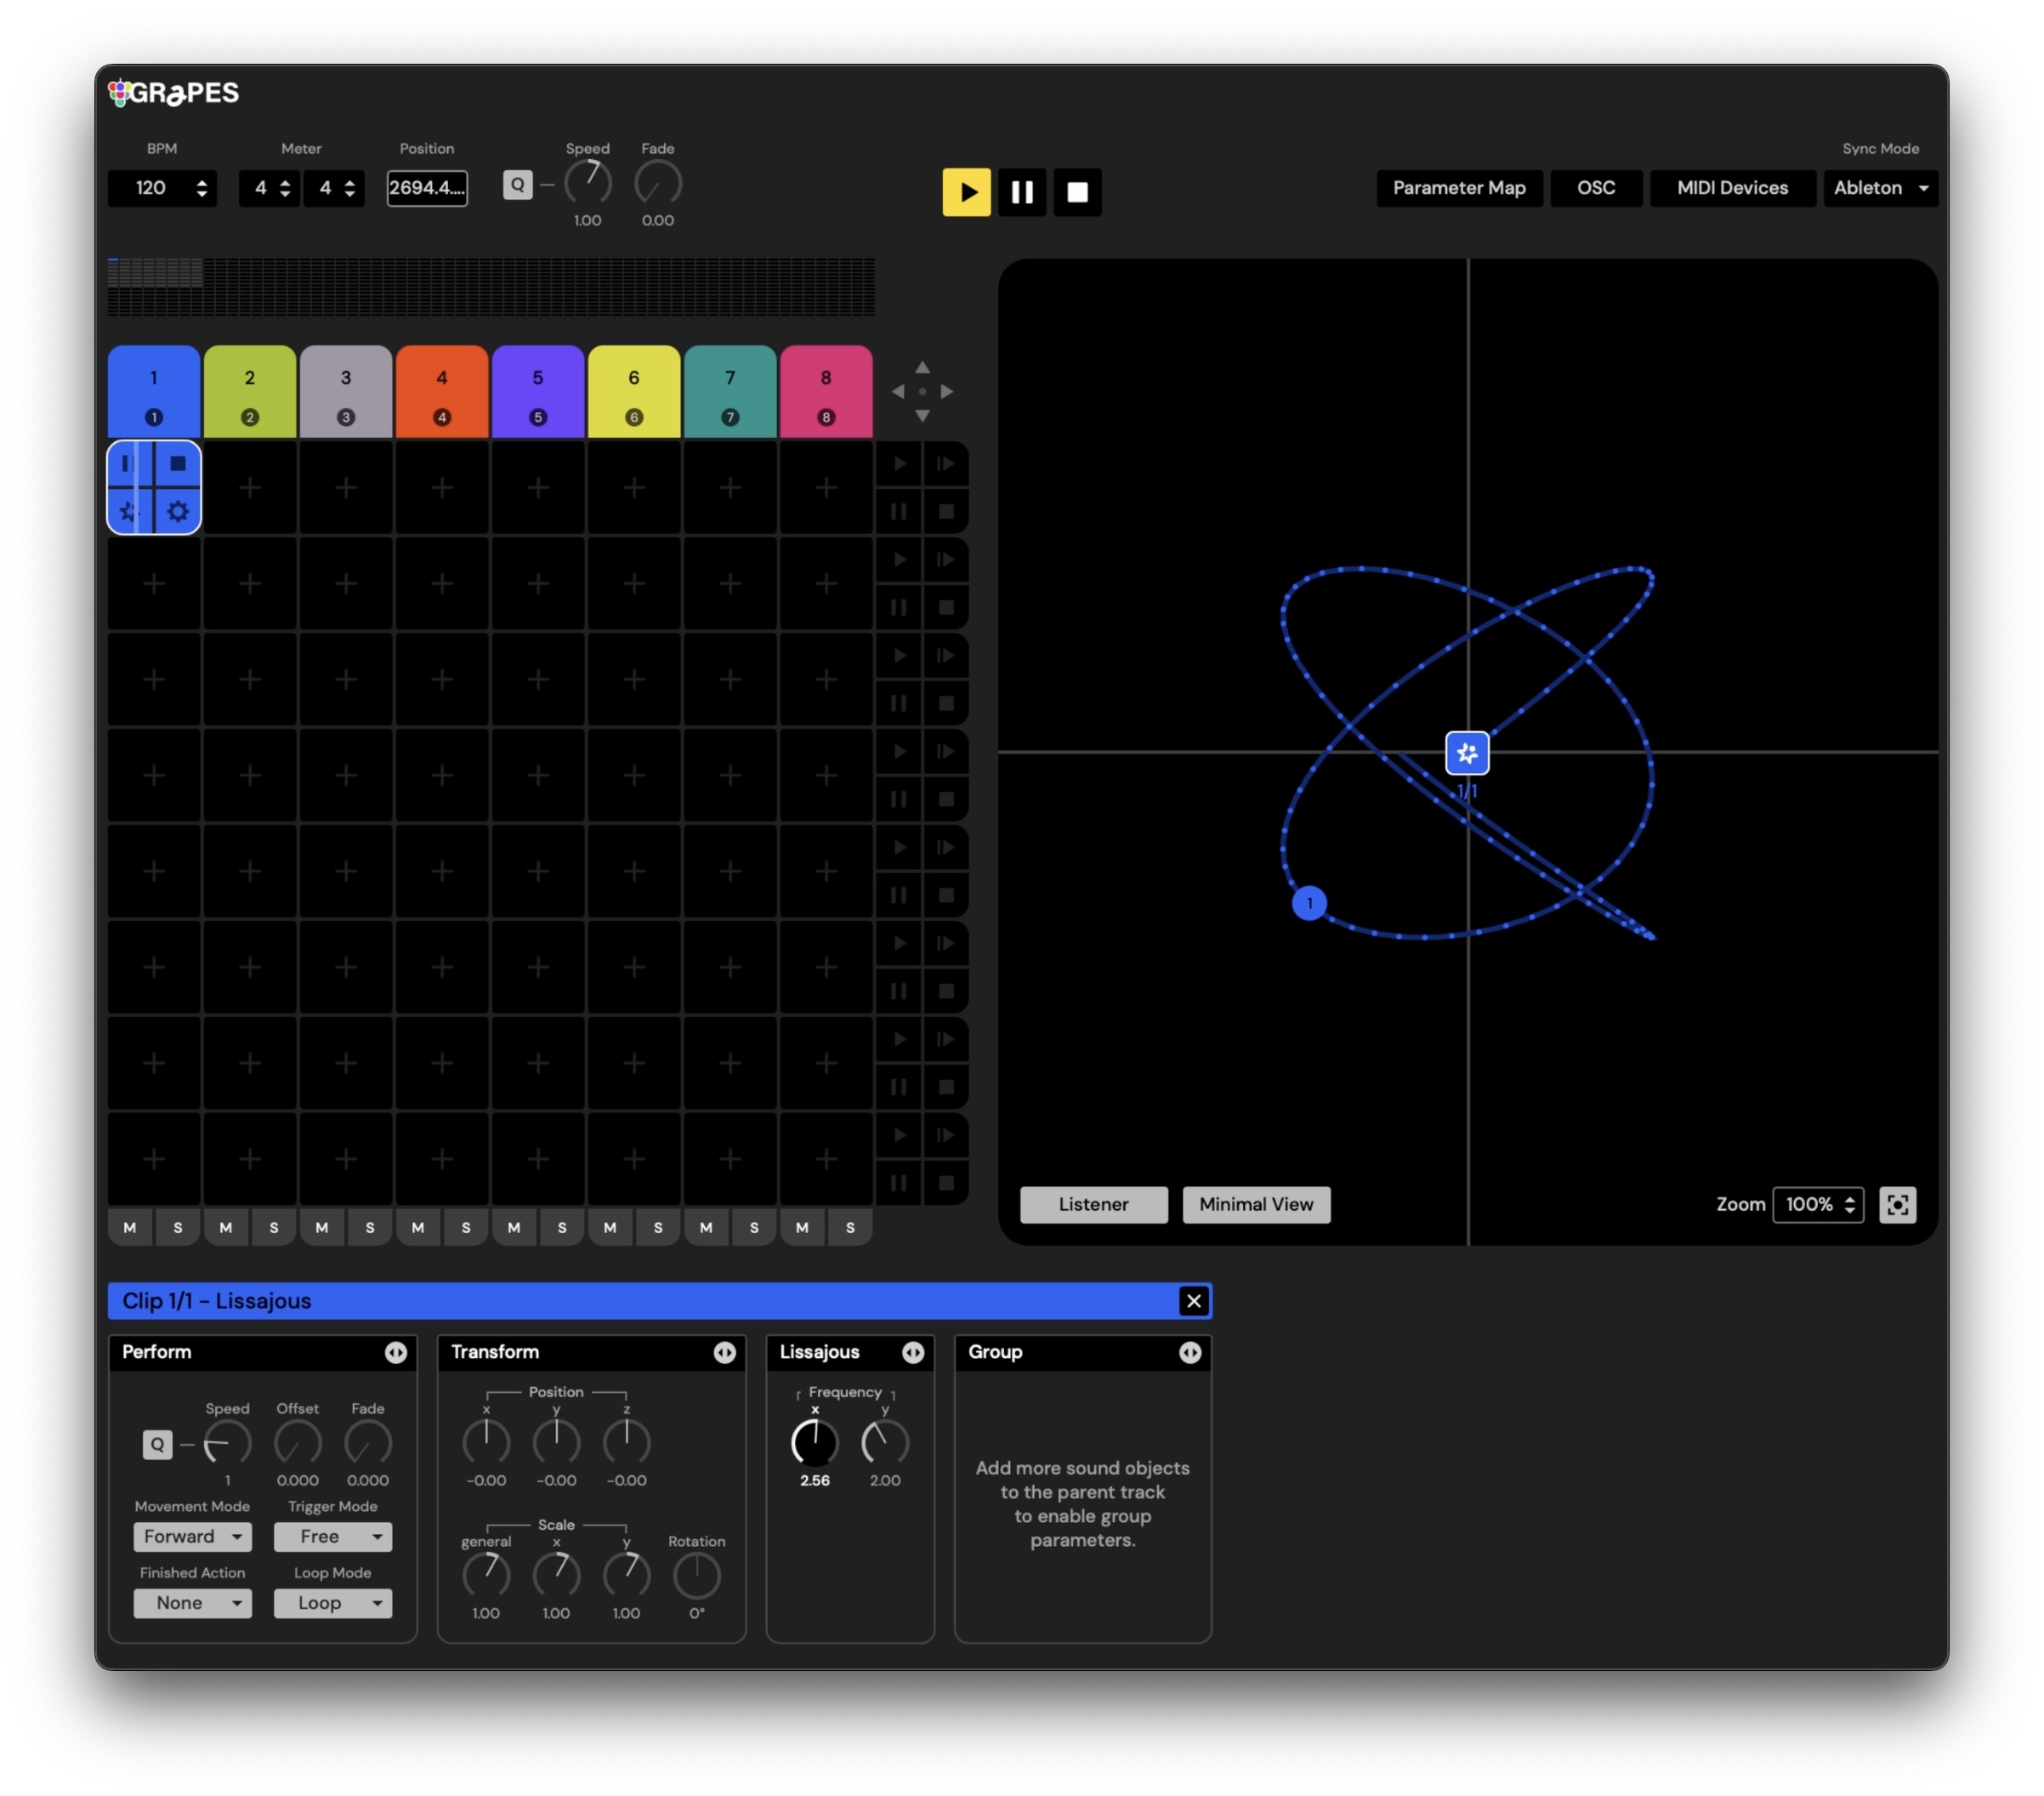Toggle the Q quantize button near Speed
2044x1796 pixels.
coord(517,185)
